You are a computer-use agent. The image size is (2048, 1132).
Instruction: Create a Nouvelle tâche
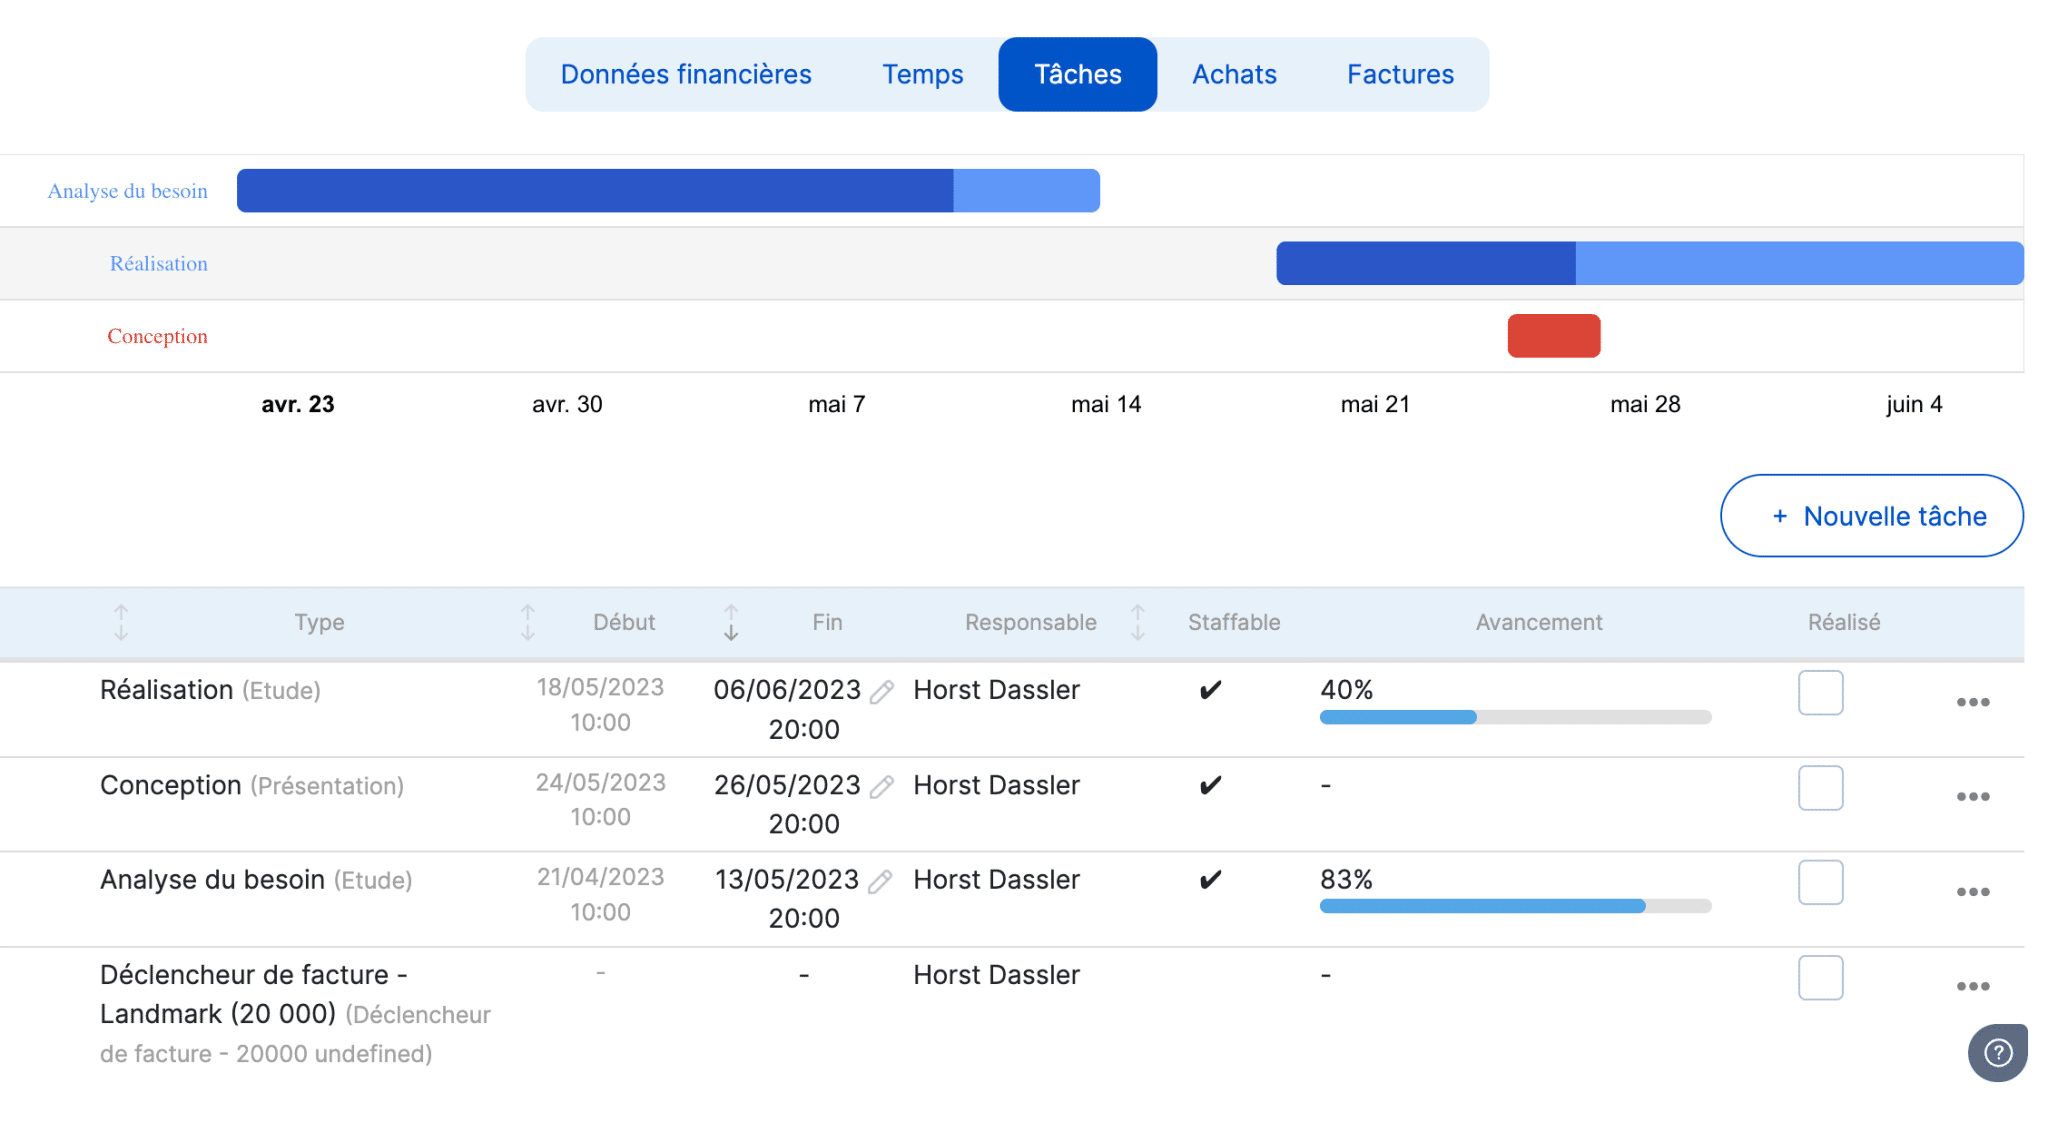(x=1870, y=516)
